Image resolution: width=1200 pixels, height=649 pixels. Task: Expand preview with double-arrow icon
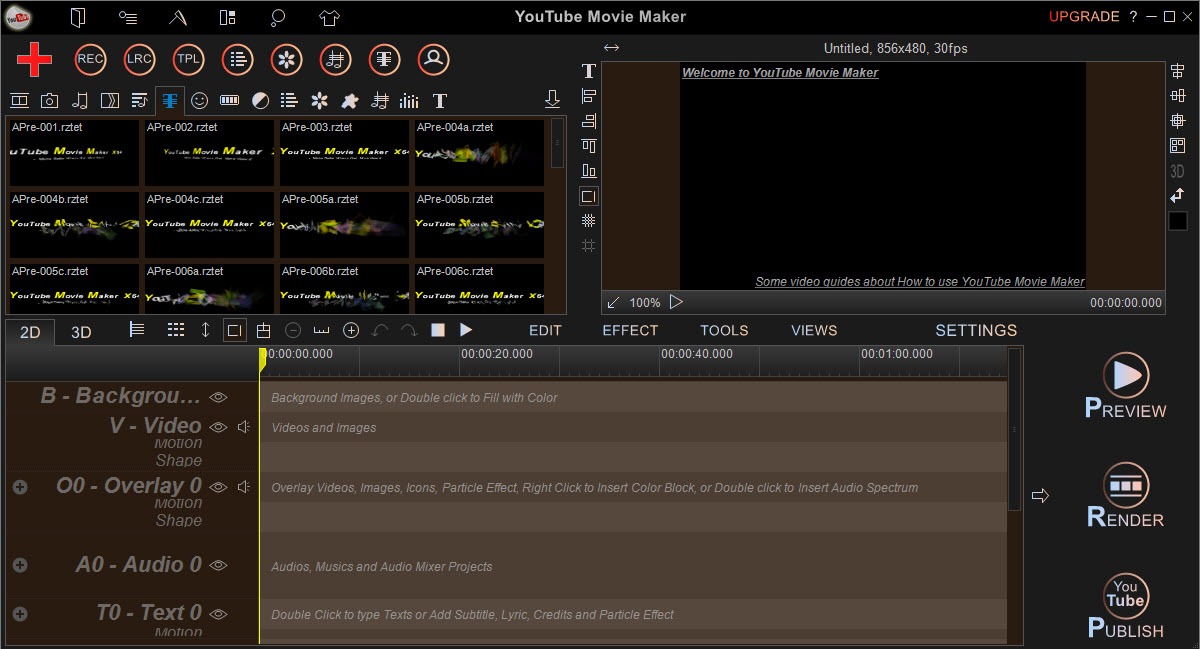coord(612,48)
